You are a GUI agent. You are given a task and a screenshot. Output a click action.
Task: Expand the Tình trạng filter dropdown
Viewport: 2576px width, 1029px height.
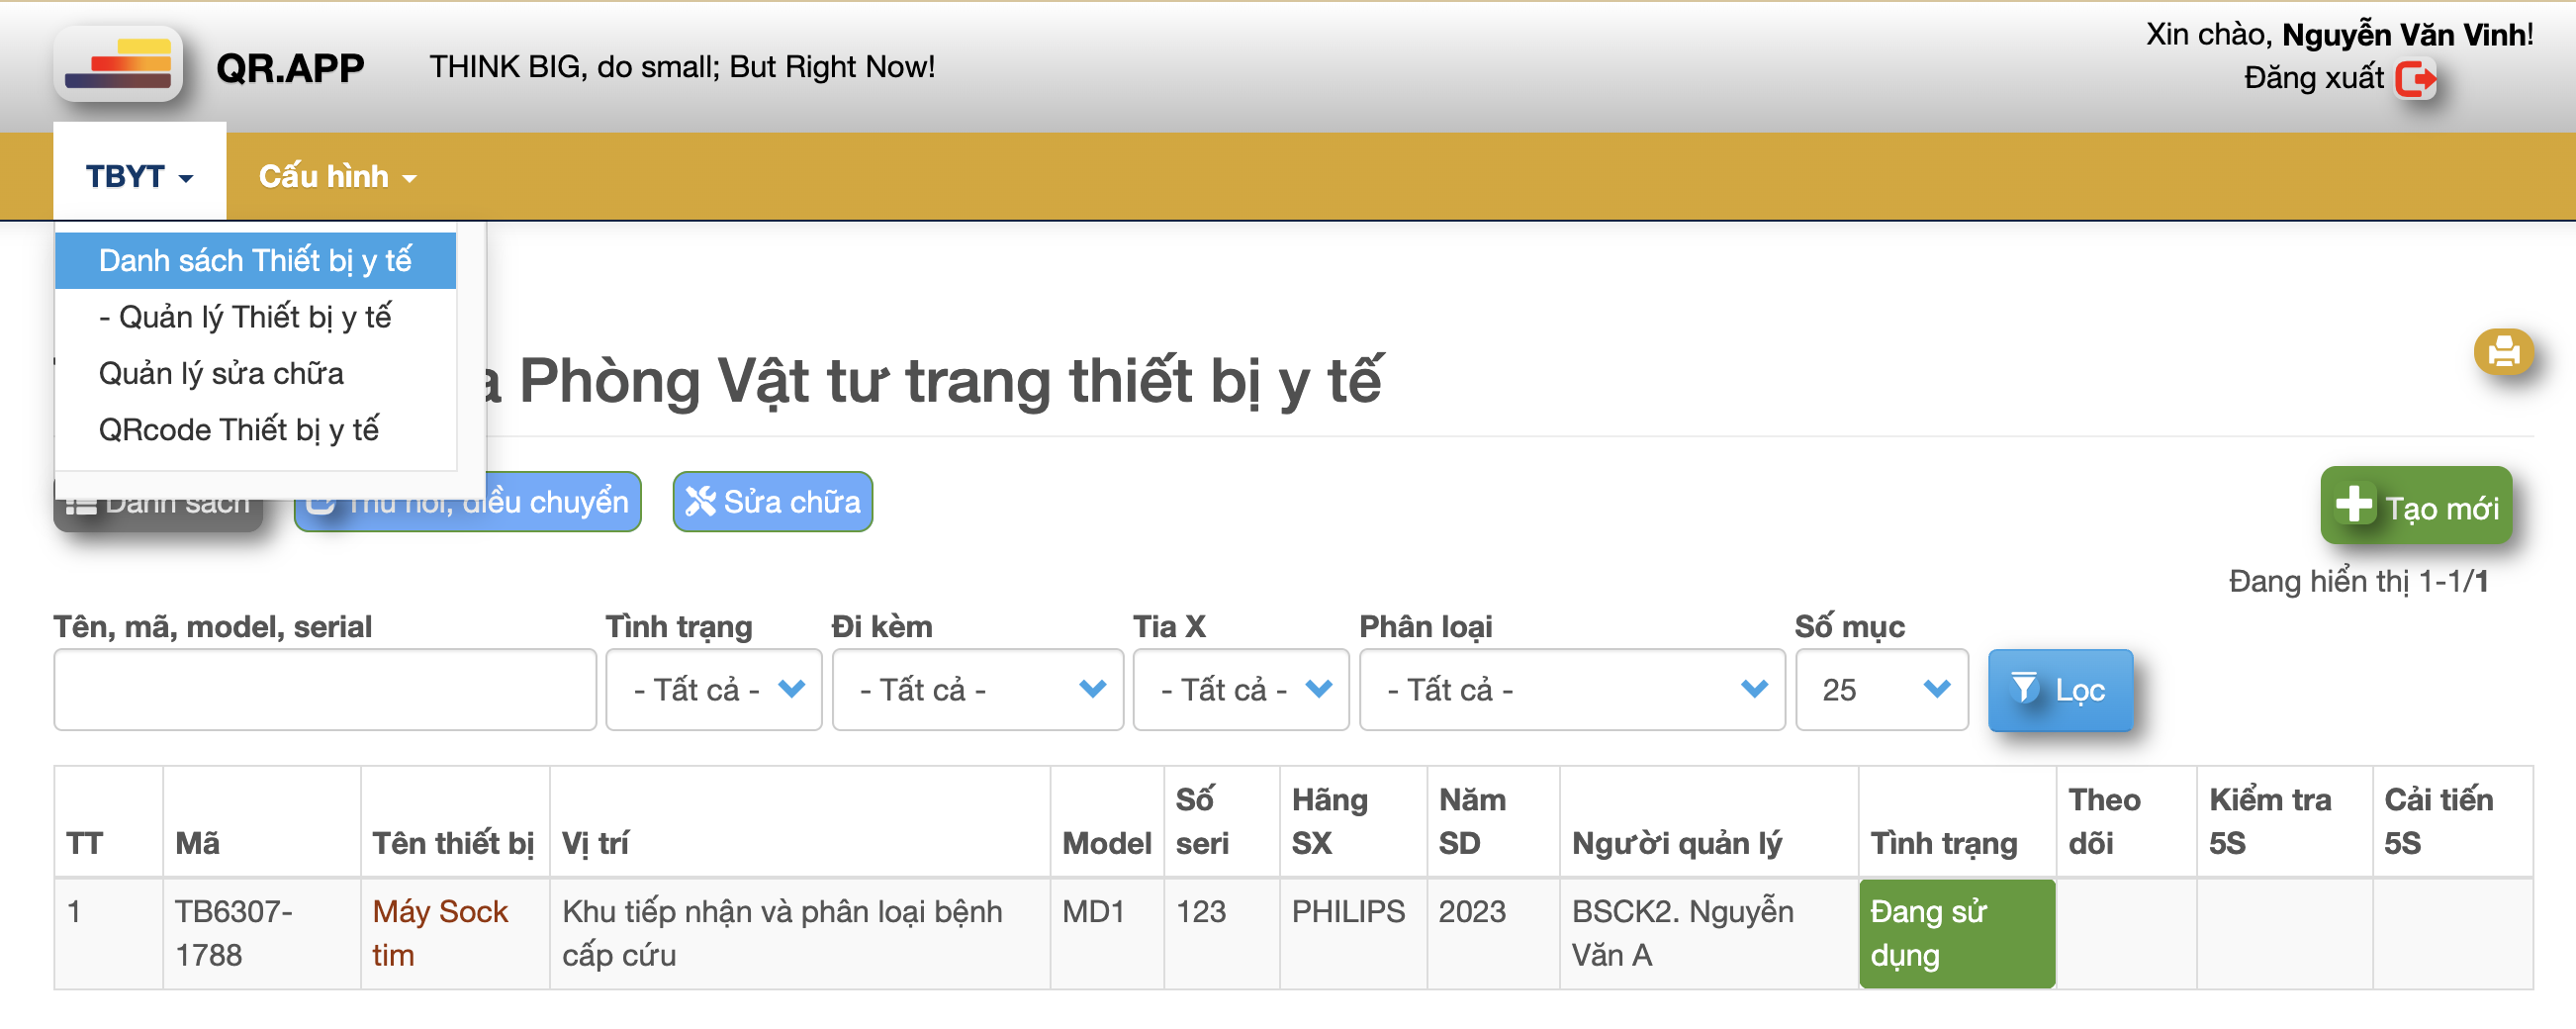(713, 690)
